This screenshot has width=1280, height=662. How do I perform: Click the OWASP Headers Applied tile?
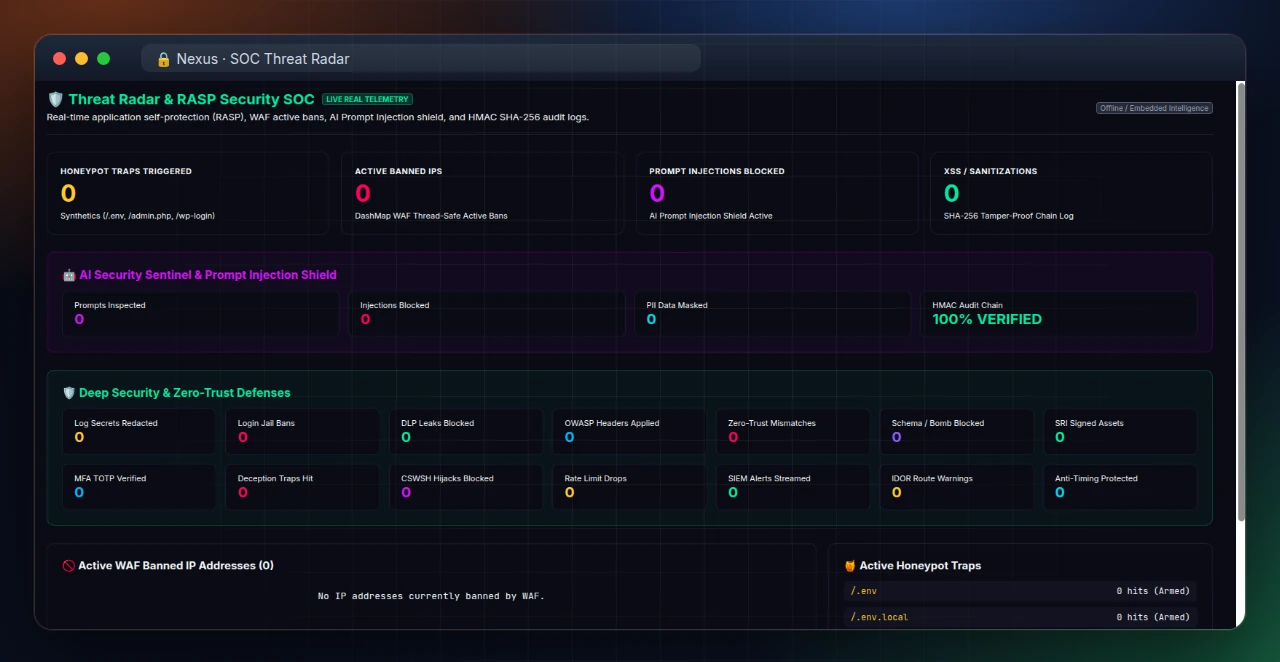pyautogui.click(x=629, y=431)
